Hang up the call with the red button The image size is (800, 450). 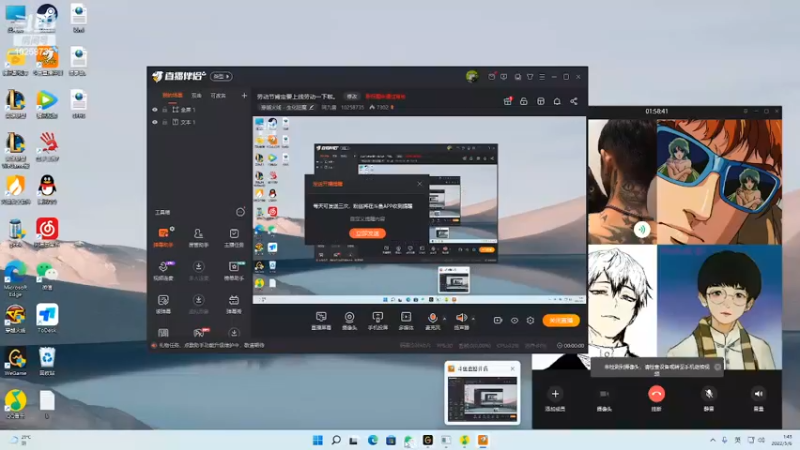coord(657,394)
